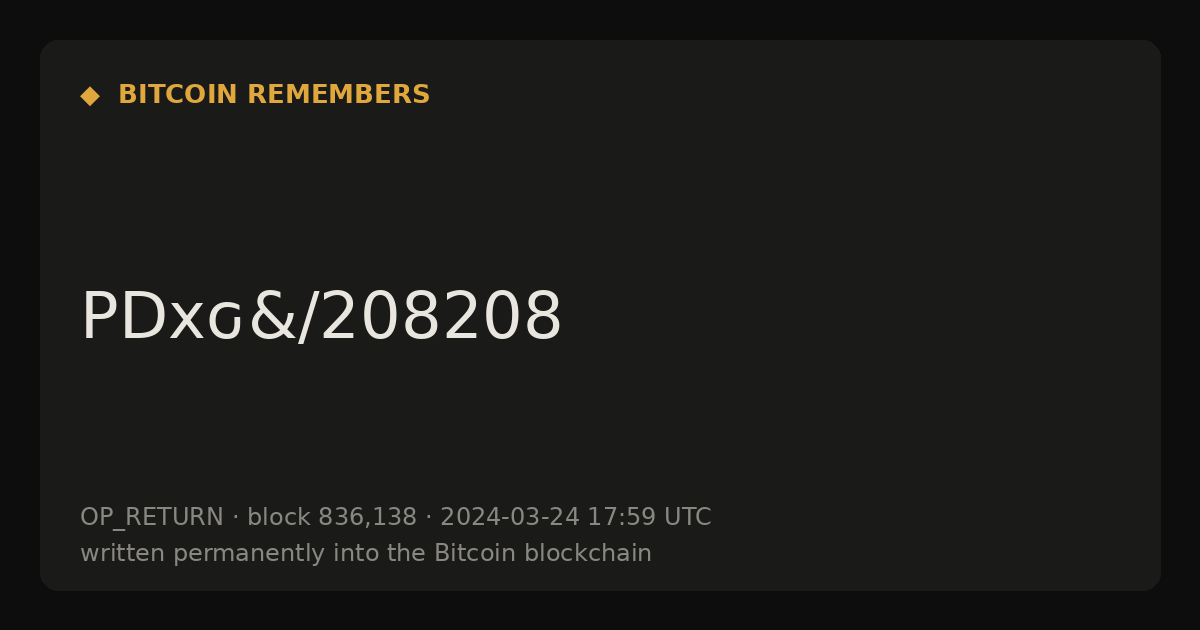Click the dot separator before the date
The width and height of the screenshot is (1200, 630).
coord(429,518)
